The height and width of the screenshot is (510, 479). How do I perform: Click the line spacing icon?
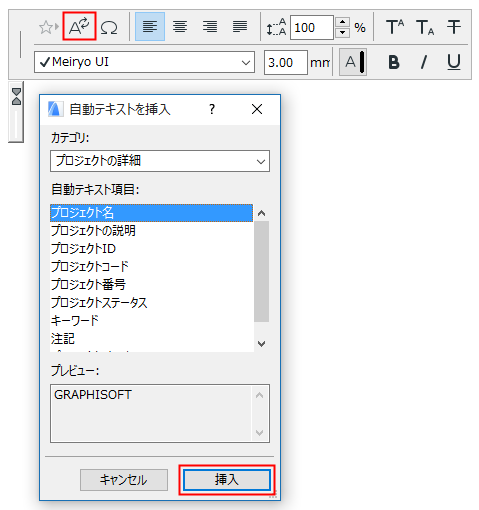(x=276, y=27)
